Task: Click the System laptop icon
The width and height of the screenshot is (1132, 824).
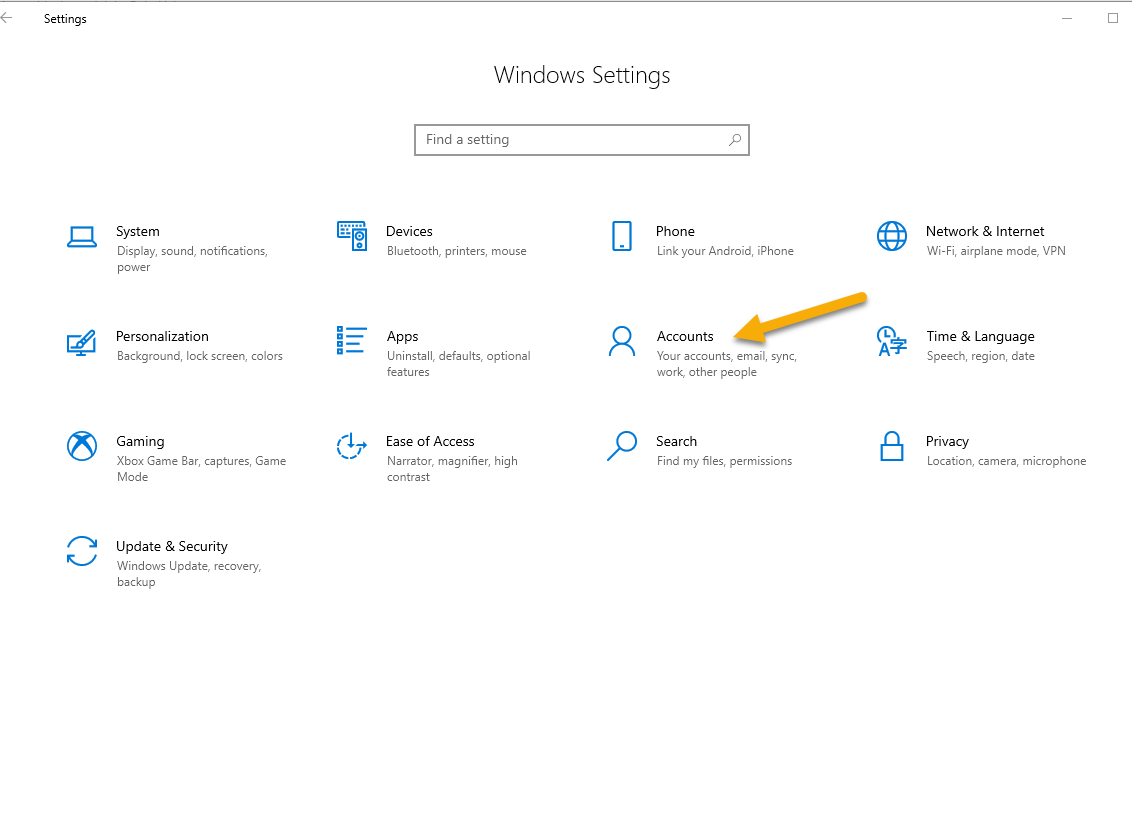Action: coord(82,237)
